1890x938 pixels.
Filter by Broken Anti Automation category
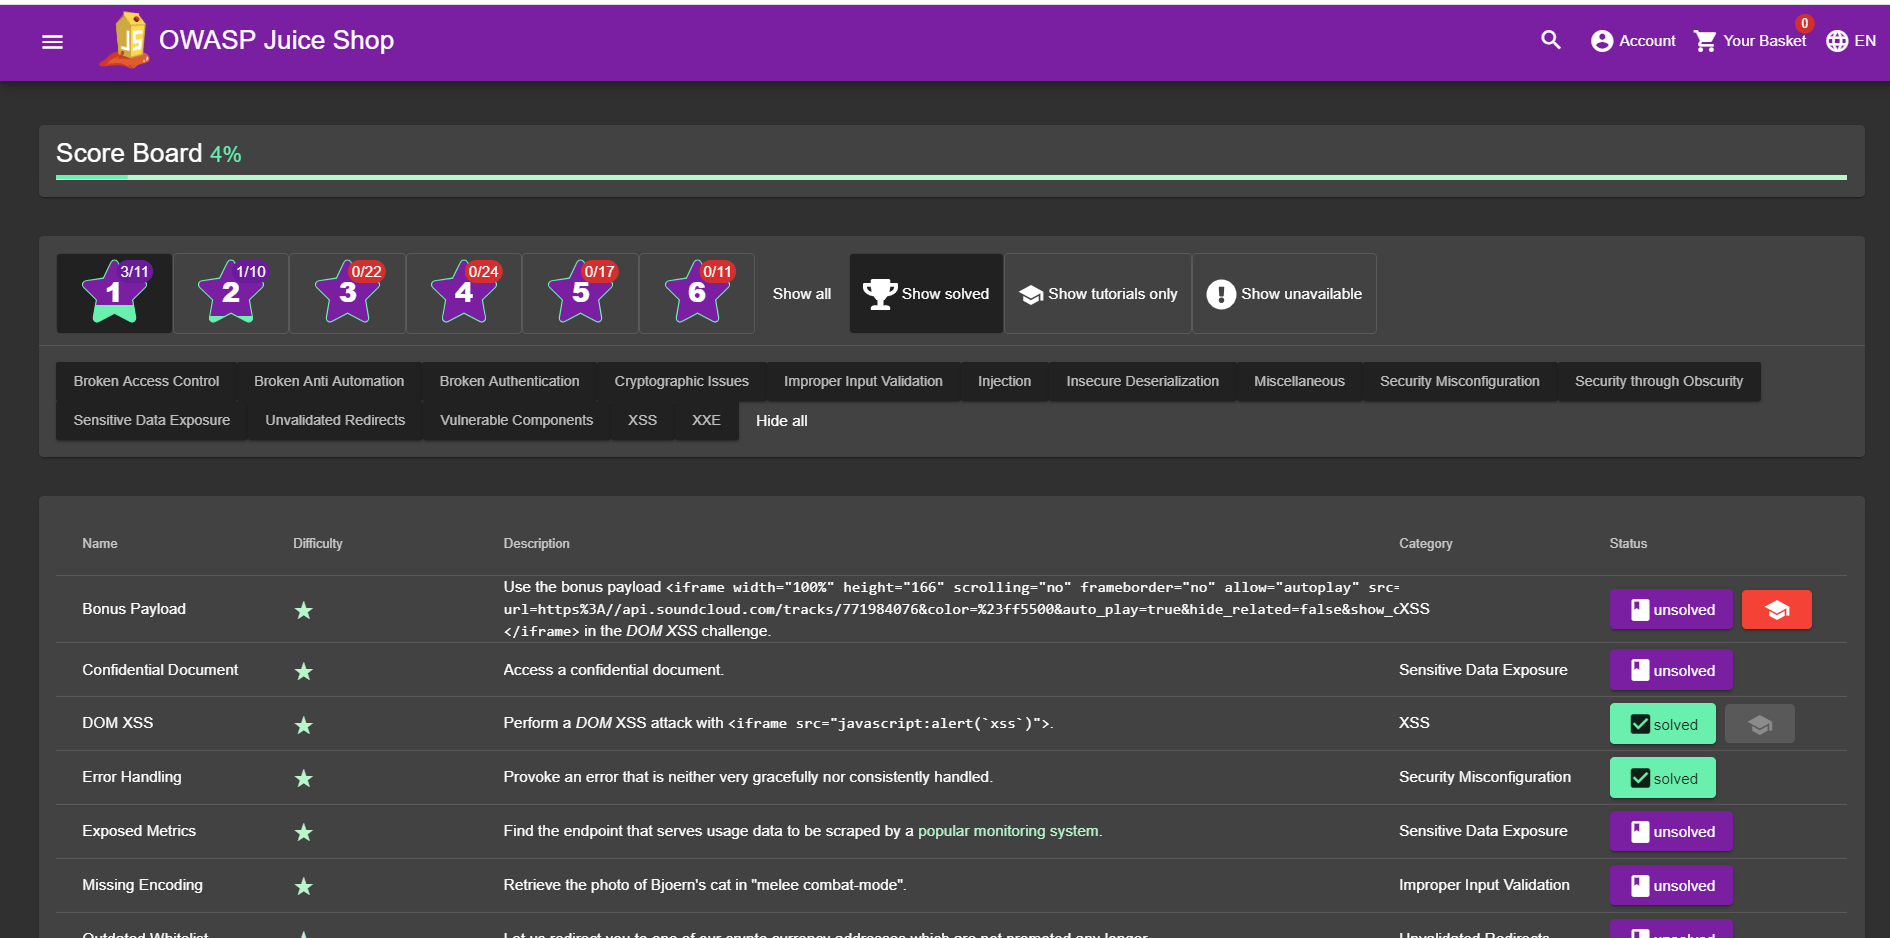pos(329,381)
